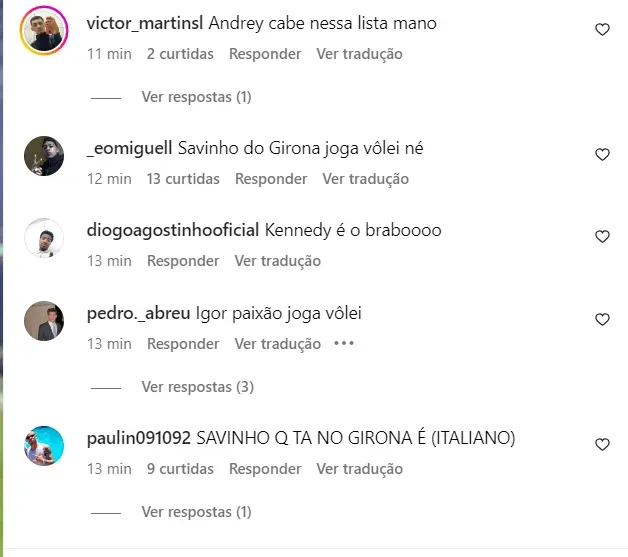Expand replies under victor_martinsl's comment
The height and width of the screenshot is (557, 628).
click(x=196, y=97)
